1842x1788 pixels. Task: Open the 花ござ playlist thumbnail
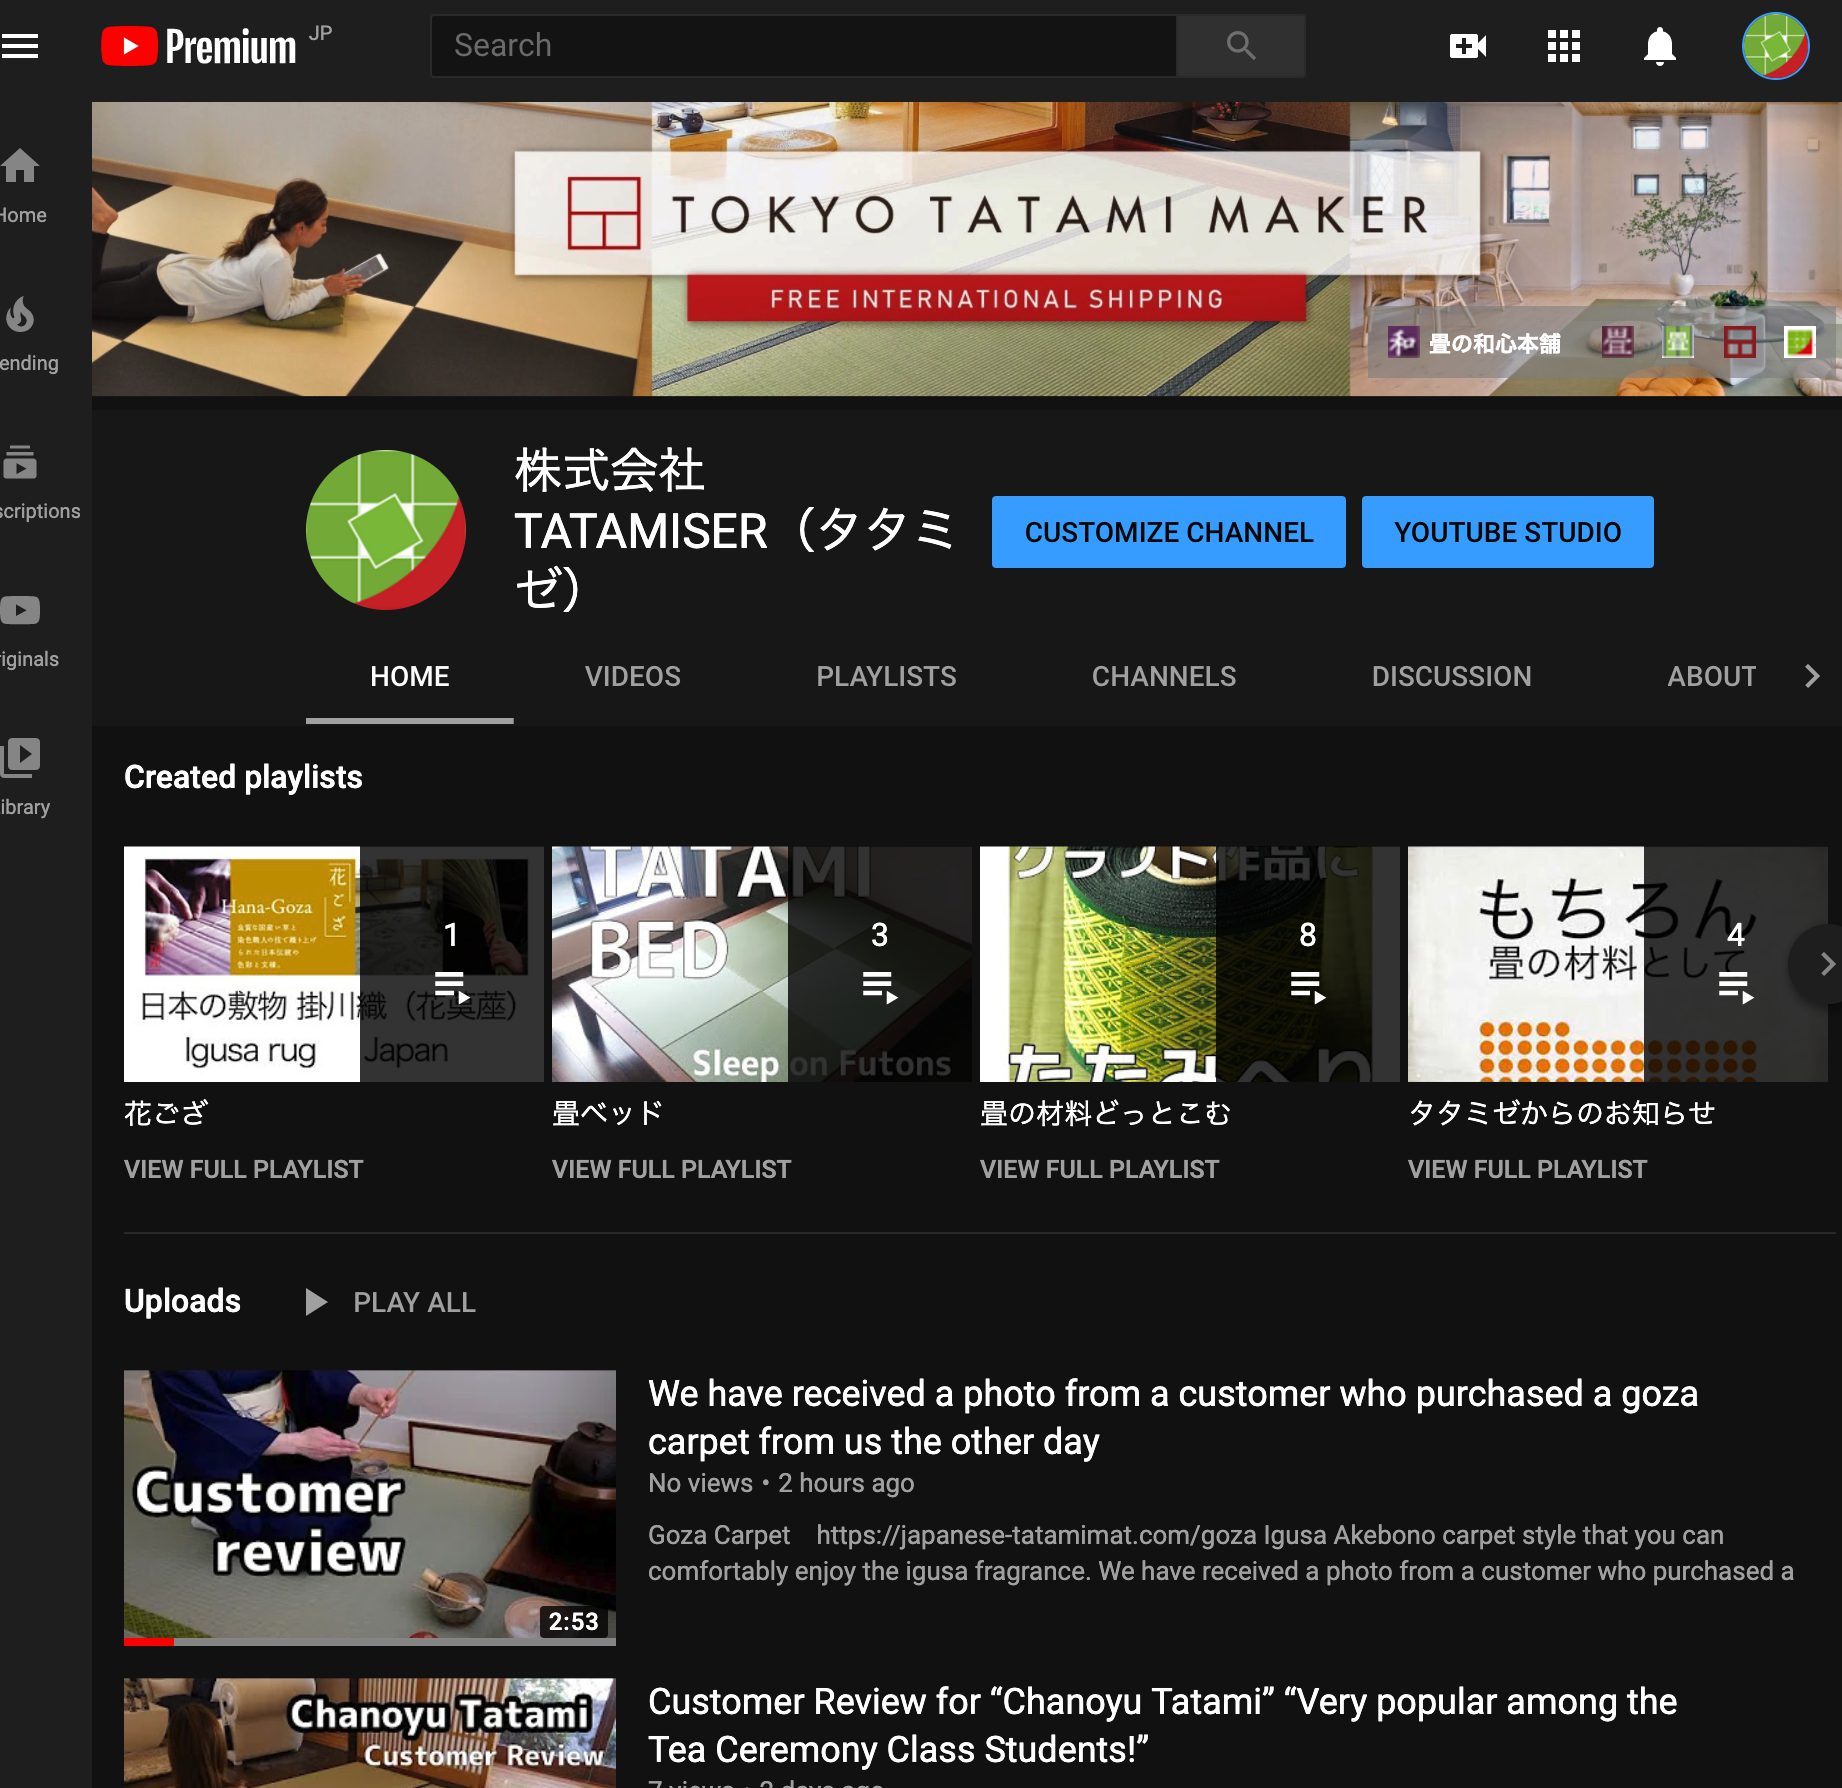click(334, 964)
